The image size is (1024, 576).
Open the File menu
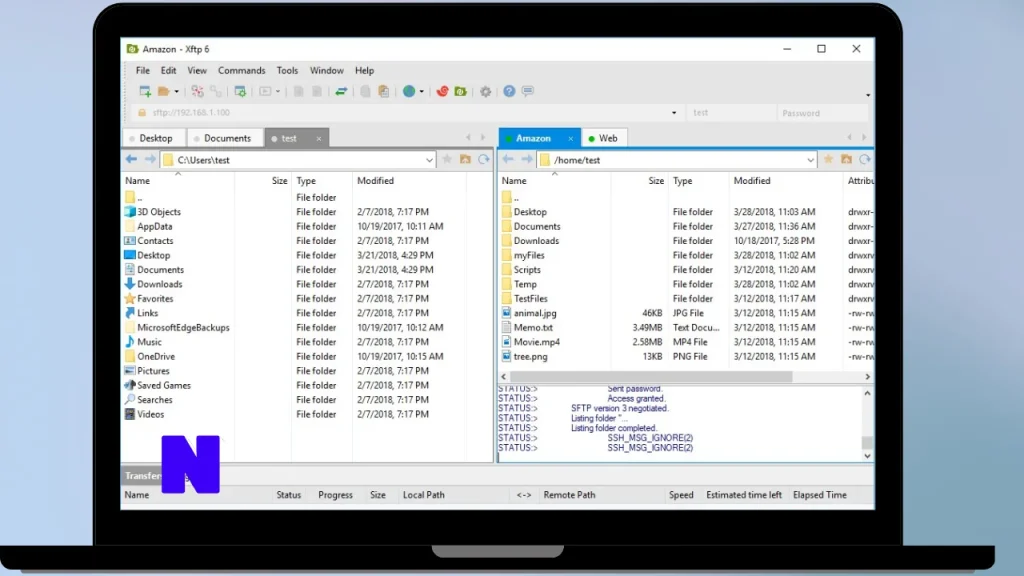point(142,71)
